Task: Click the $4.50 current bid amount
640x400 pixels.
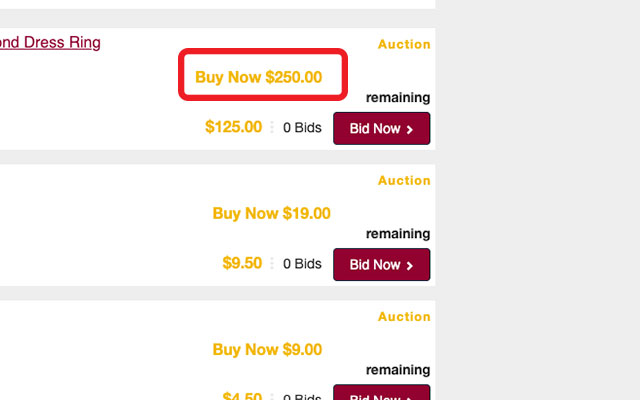Action: (242, 396)
